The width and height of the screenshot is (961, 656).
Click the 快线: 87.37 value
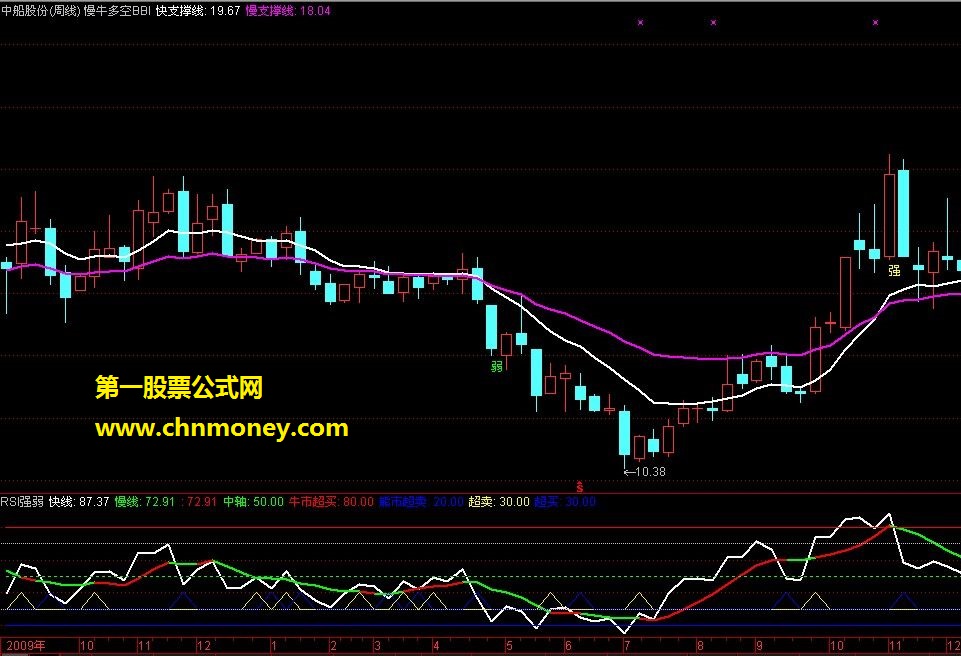[x=79, y=502]
